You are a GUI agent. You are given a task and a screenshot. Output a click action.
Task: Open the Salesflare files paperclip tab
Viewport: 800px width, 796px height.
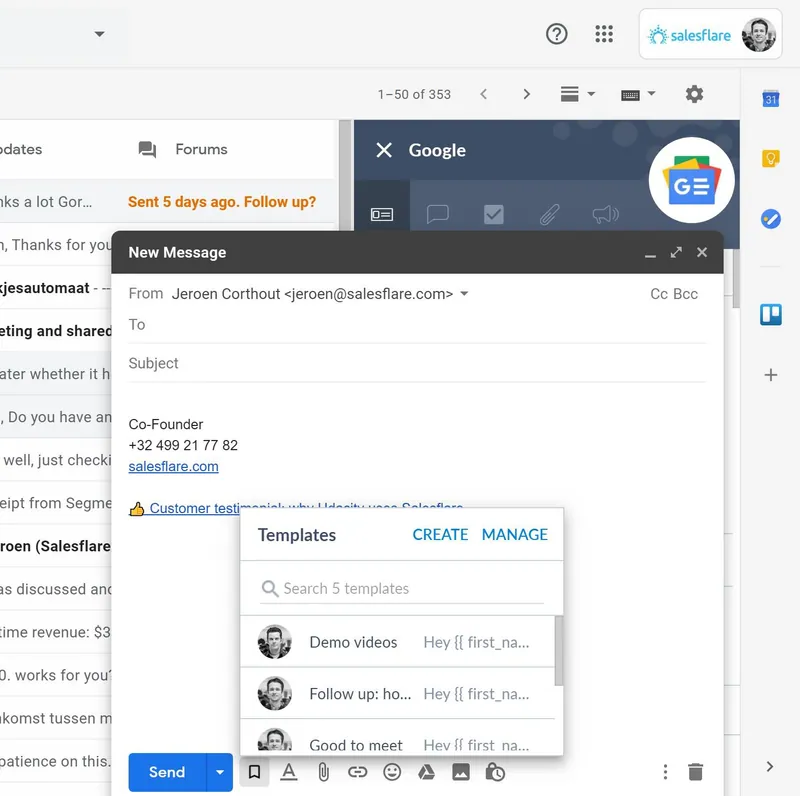(x=549, y=214)
